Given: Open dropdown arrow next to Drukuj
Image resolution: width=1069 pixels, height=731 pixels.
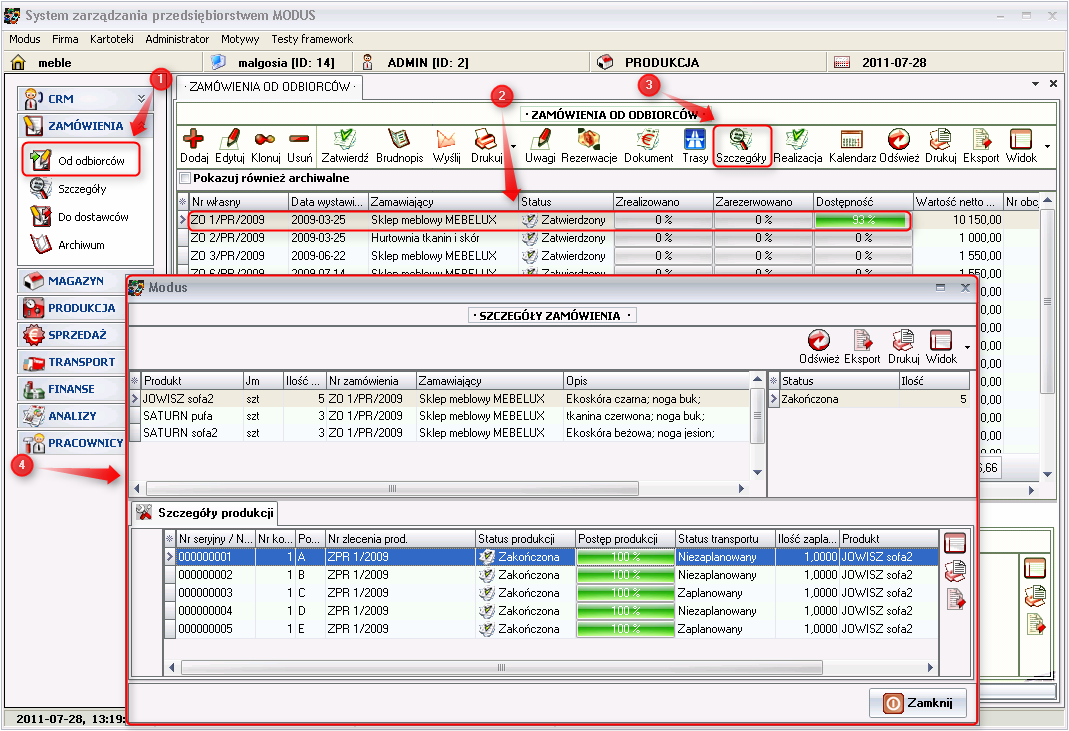Looking at the screenshot, I should [513, 146].
